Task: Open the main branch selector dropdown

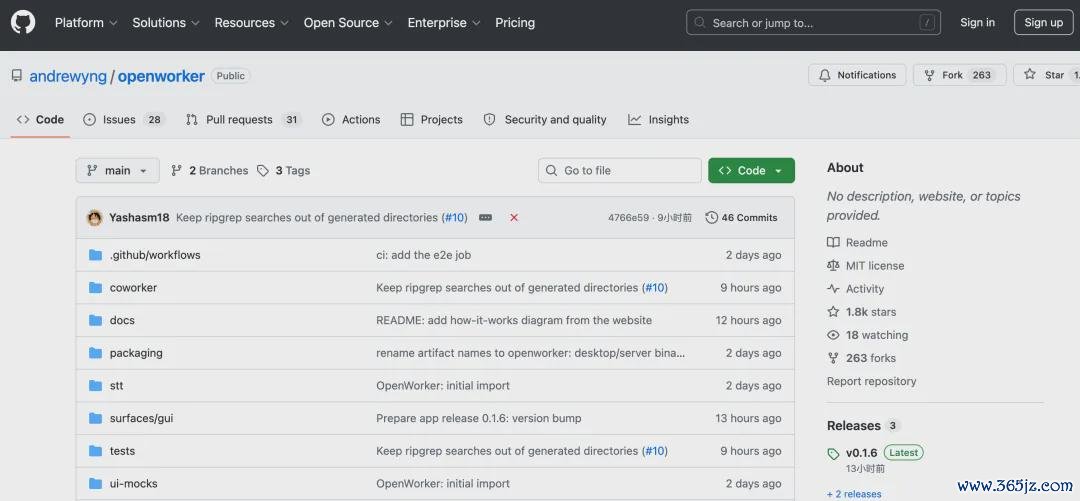Action: click(118, 170)
